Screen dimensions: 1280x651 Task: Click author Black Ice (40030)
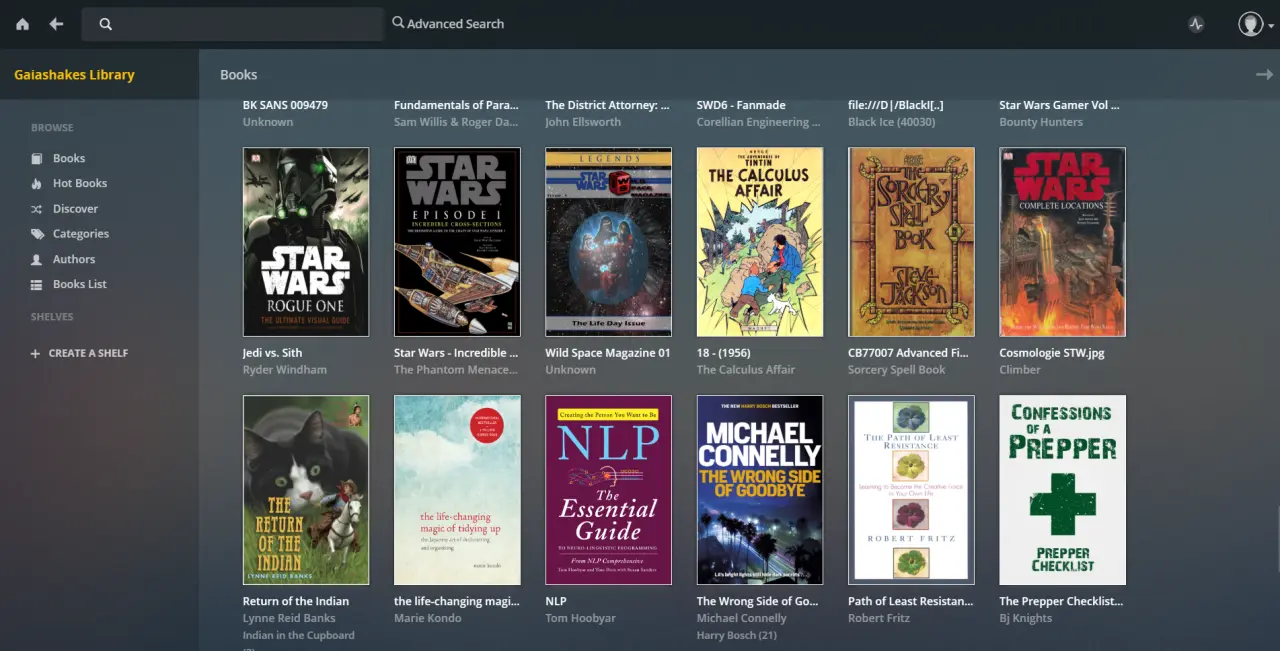[892, 122]
